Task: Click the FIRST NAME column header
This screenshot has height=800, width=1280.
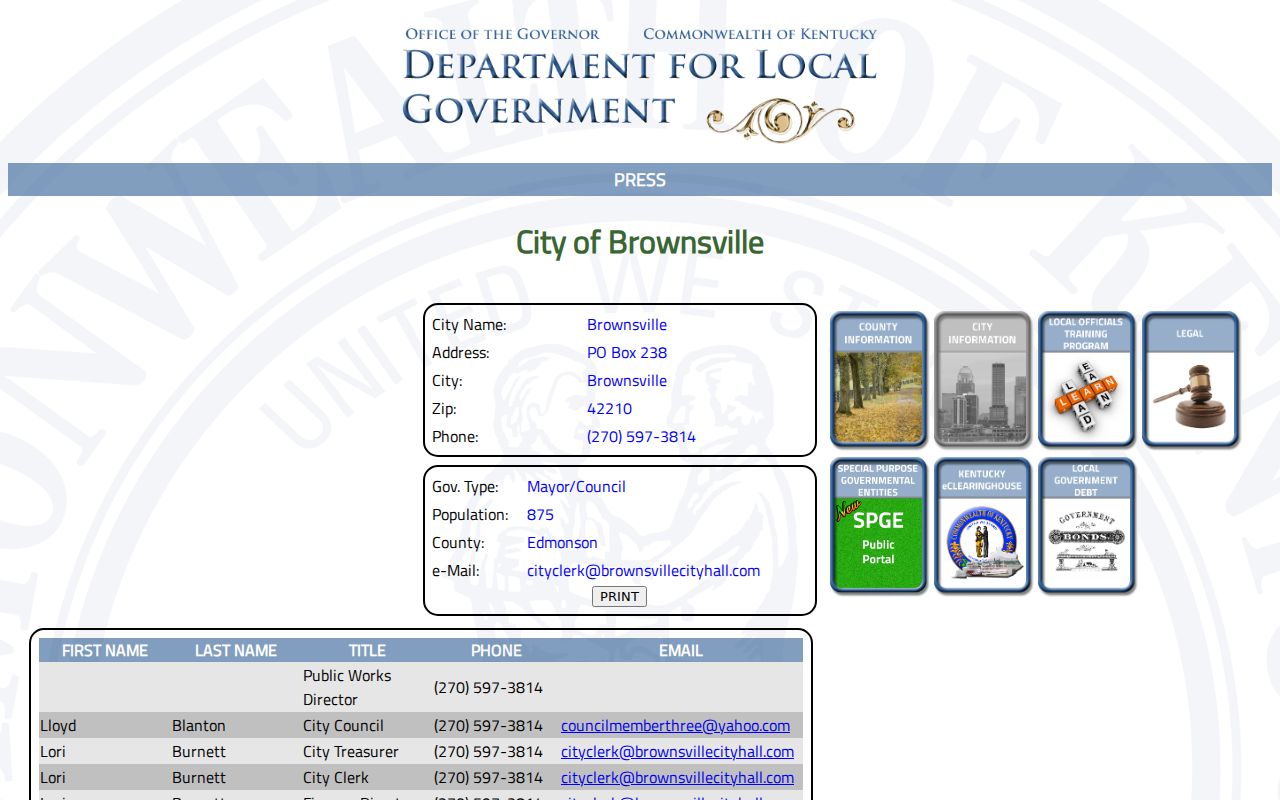Action: click(105, 650)
